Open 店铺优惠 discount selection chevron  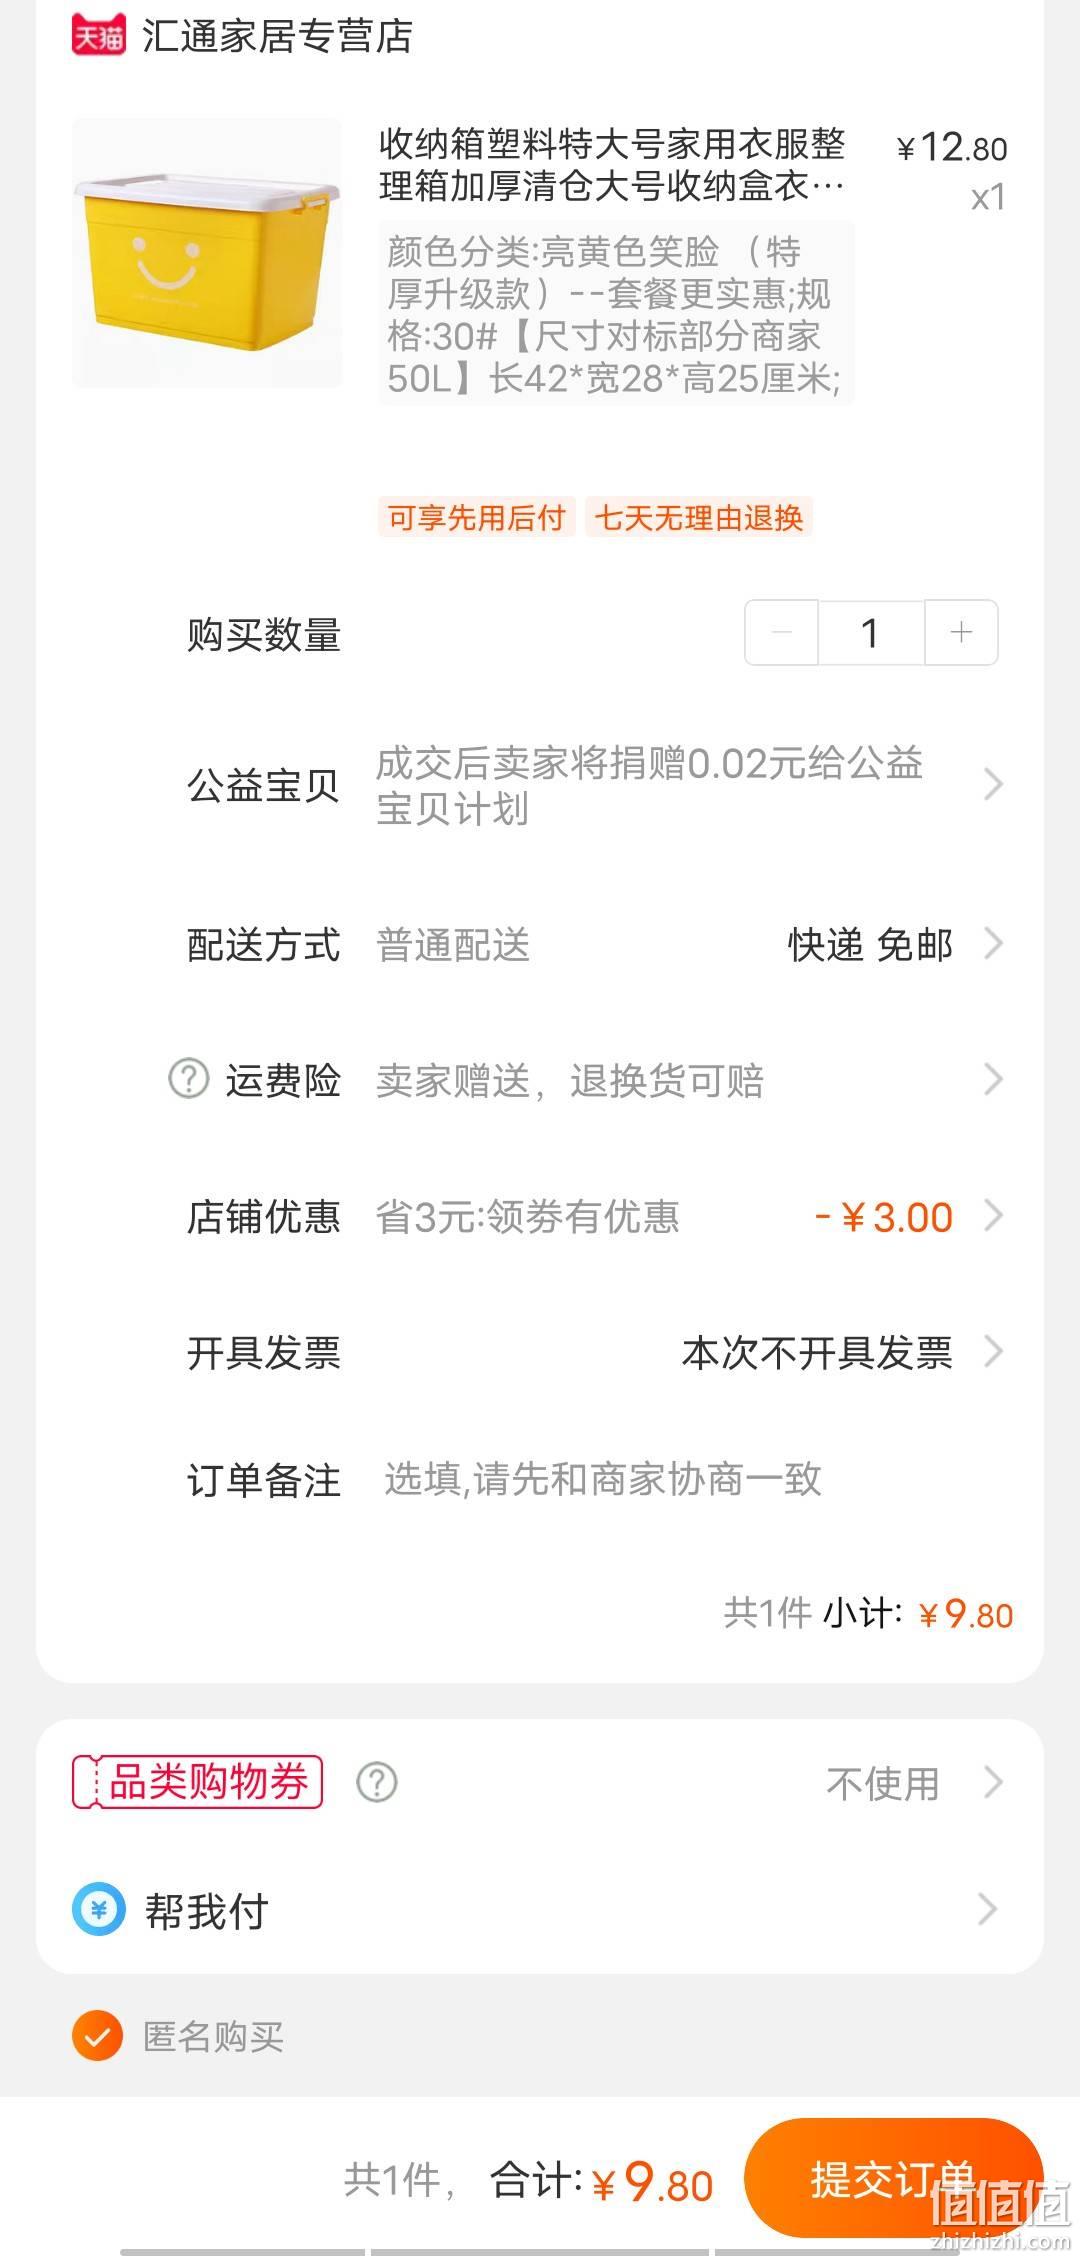[992, 1215]
